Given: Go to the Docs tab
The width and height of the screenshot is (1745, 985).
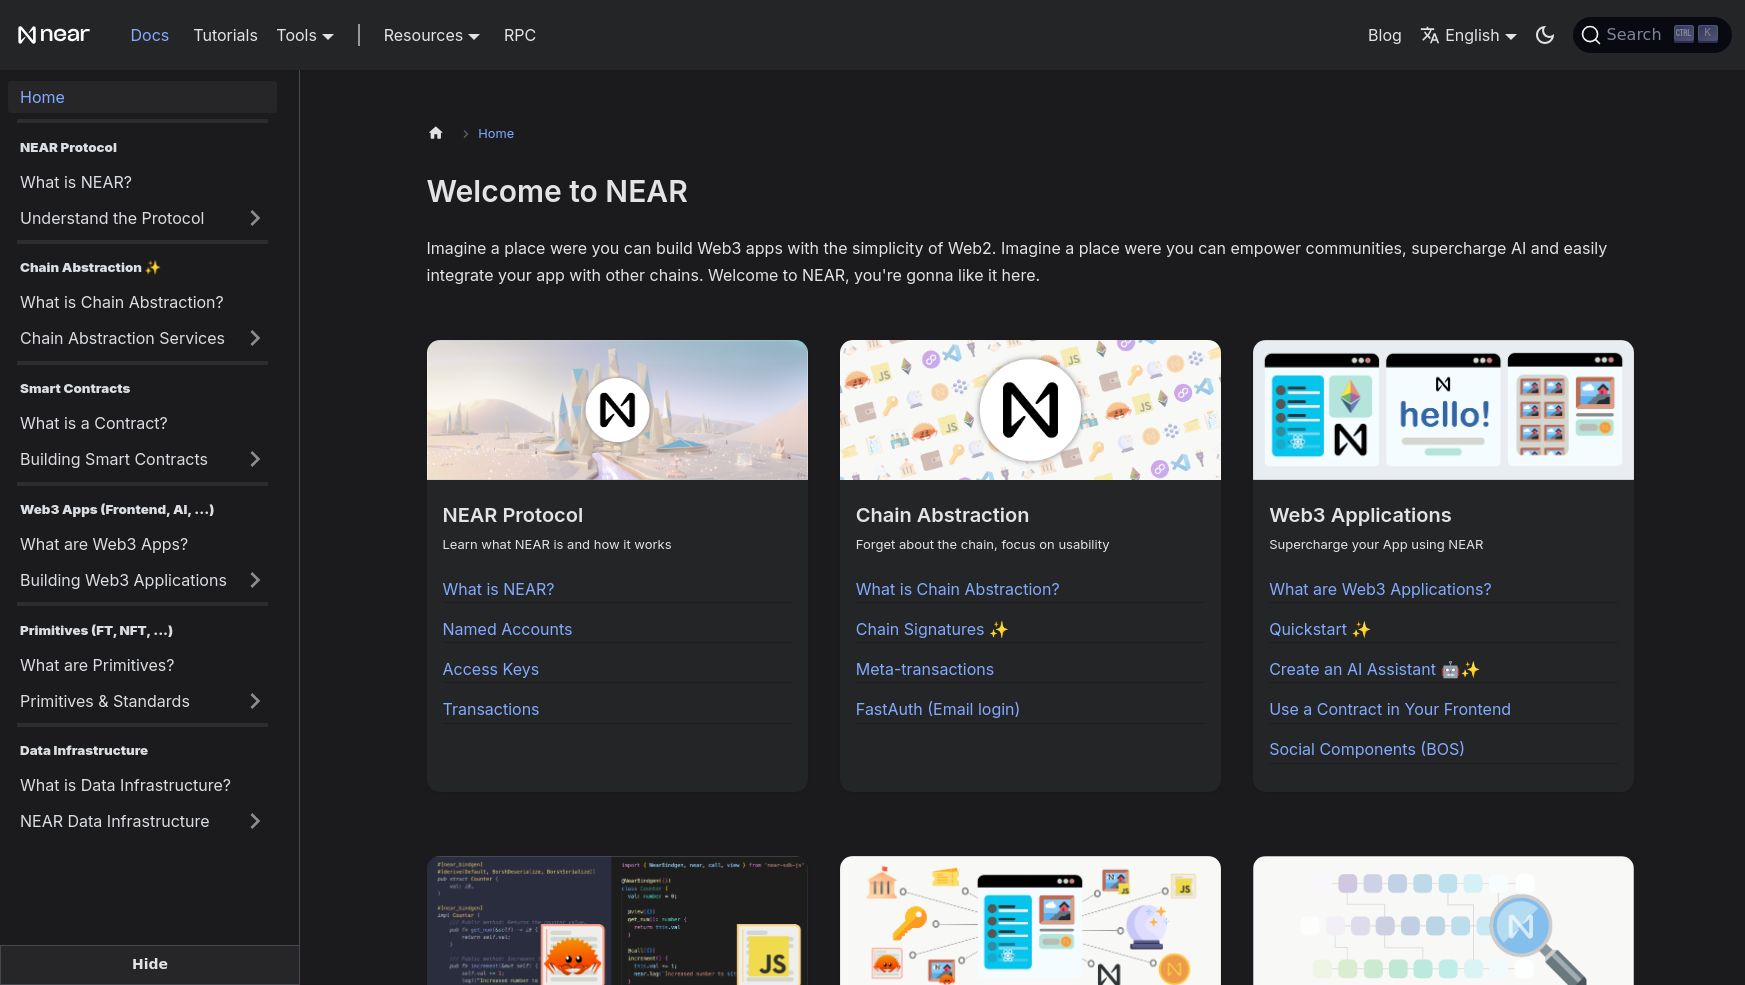Looking at the screenshot, I should 150,35.
